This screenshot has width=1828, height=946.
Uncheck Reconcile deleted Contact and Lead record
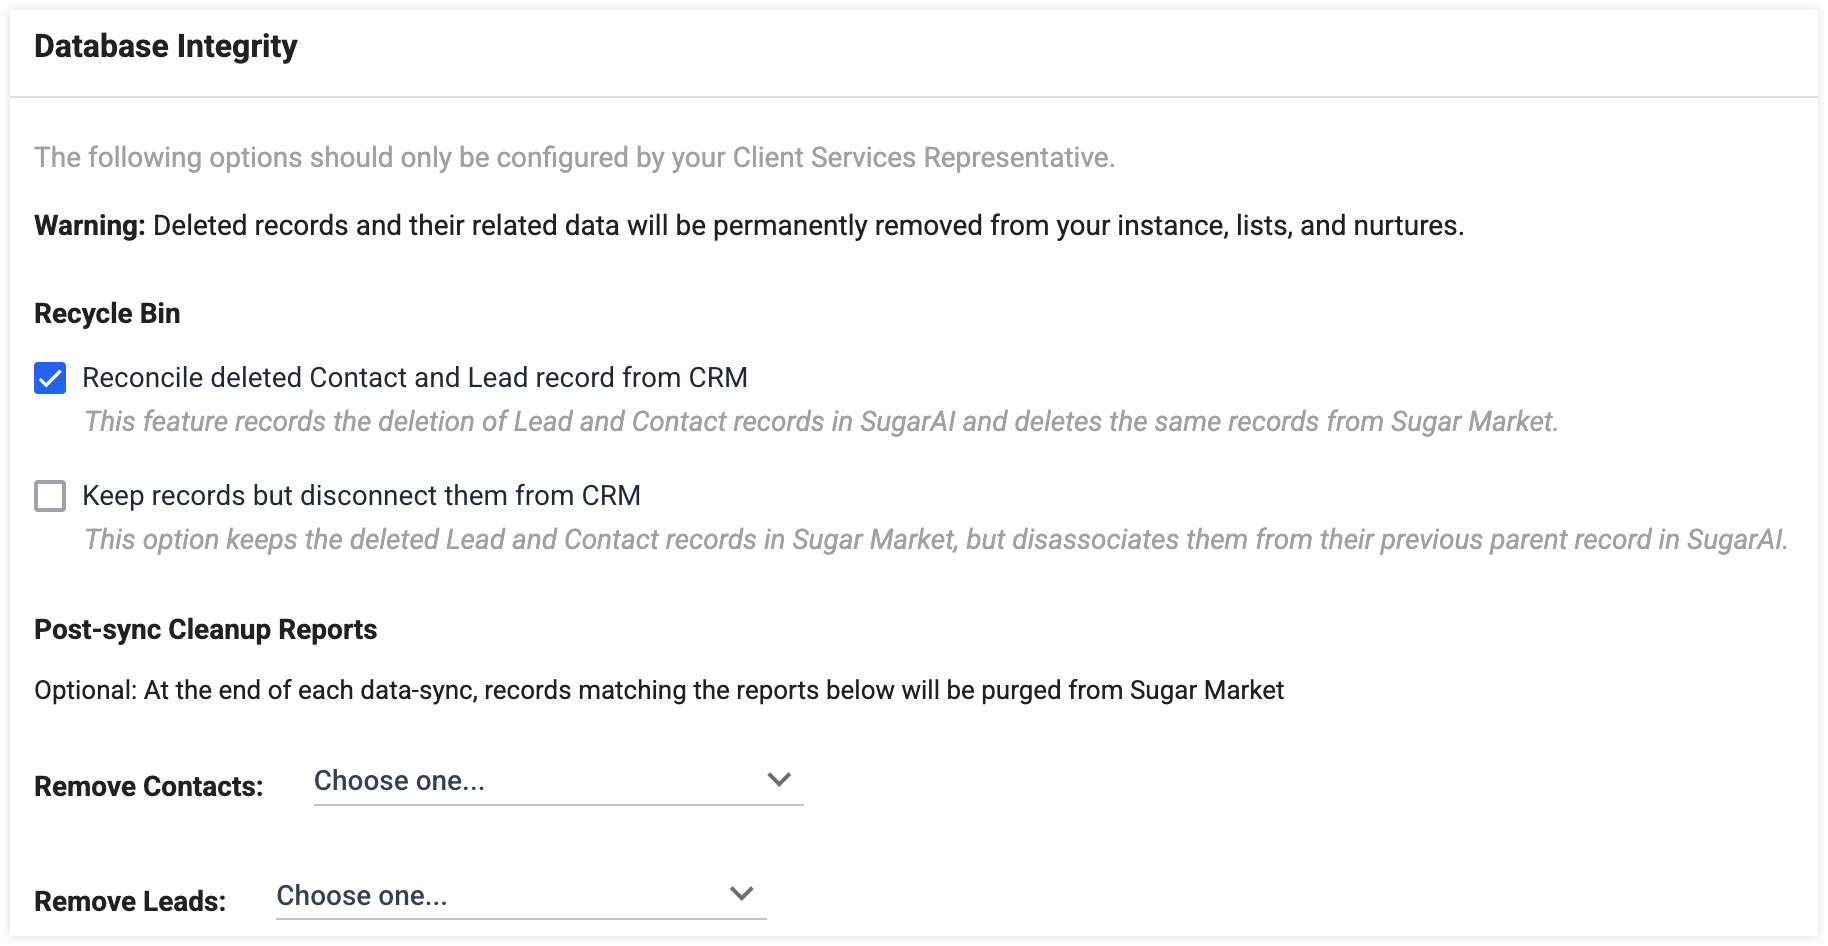click(50, 378)
